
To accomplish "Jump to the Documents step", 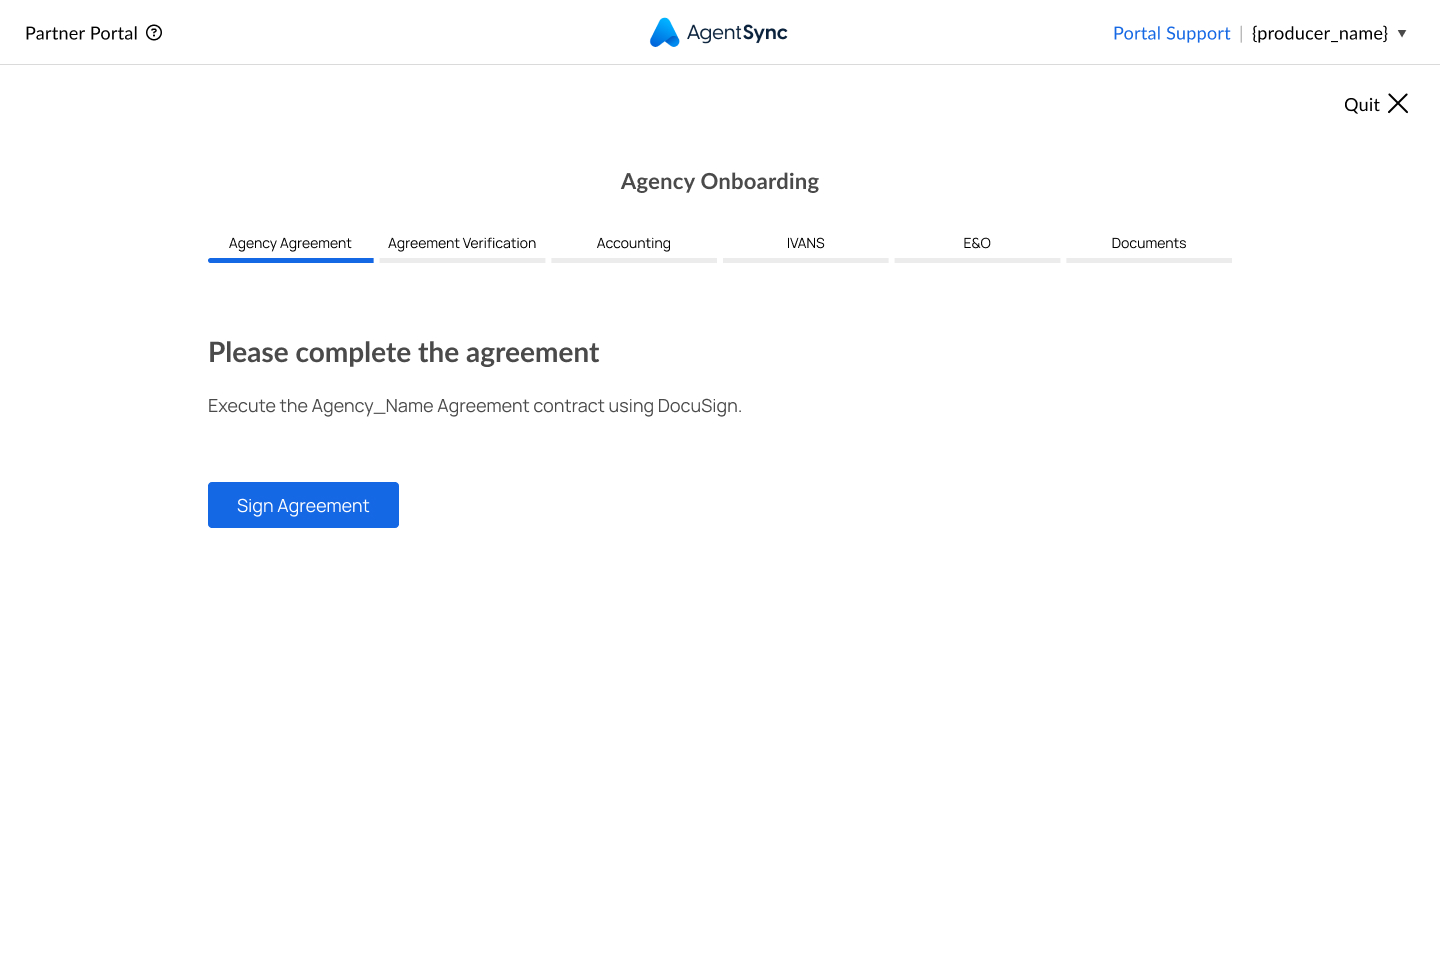I will pos(1148,243).
